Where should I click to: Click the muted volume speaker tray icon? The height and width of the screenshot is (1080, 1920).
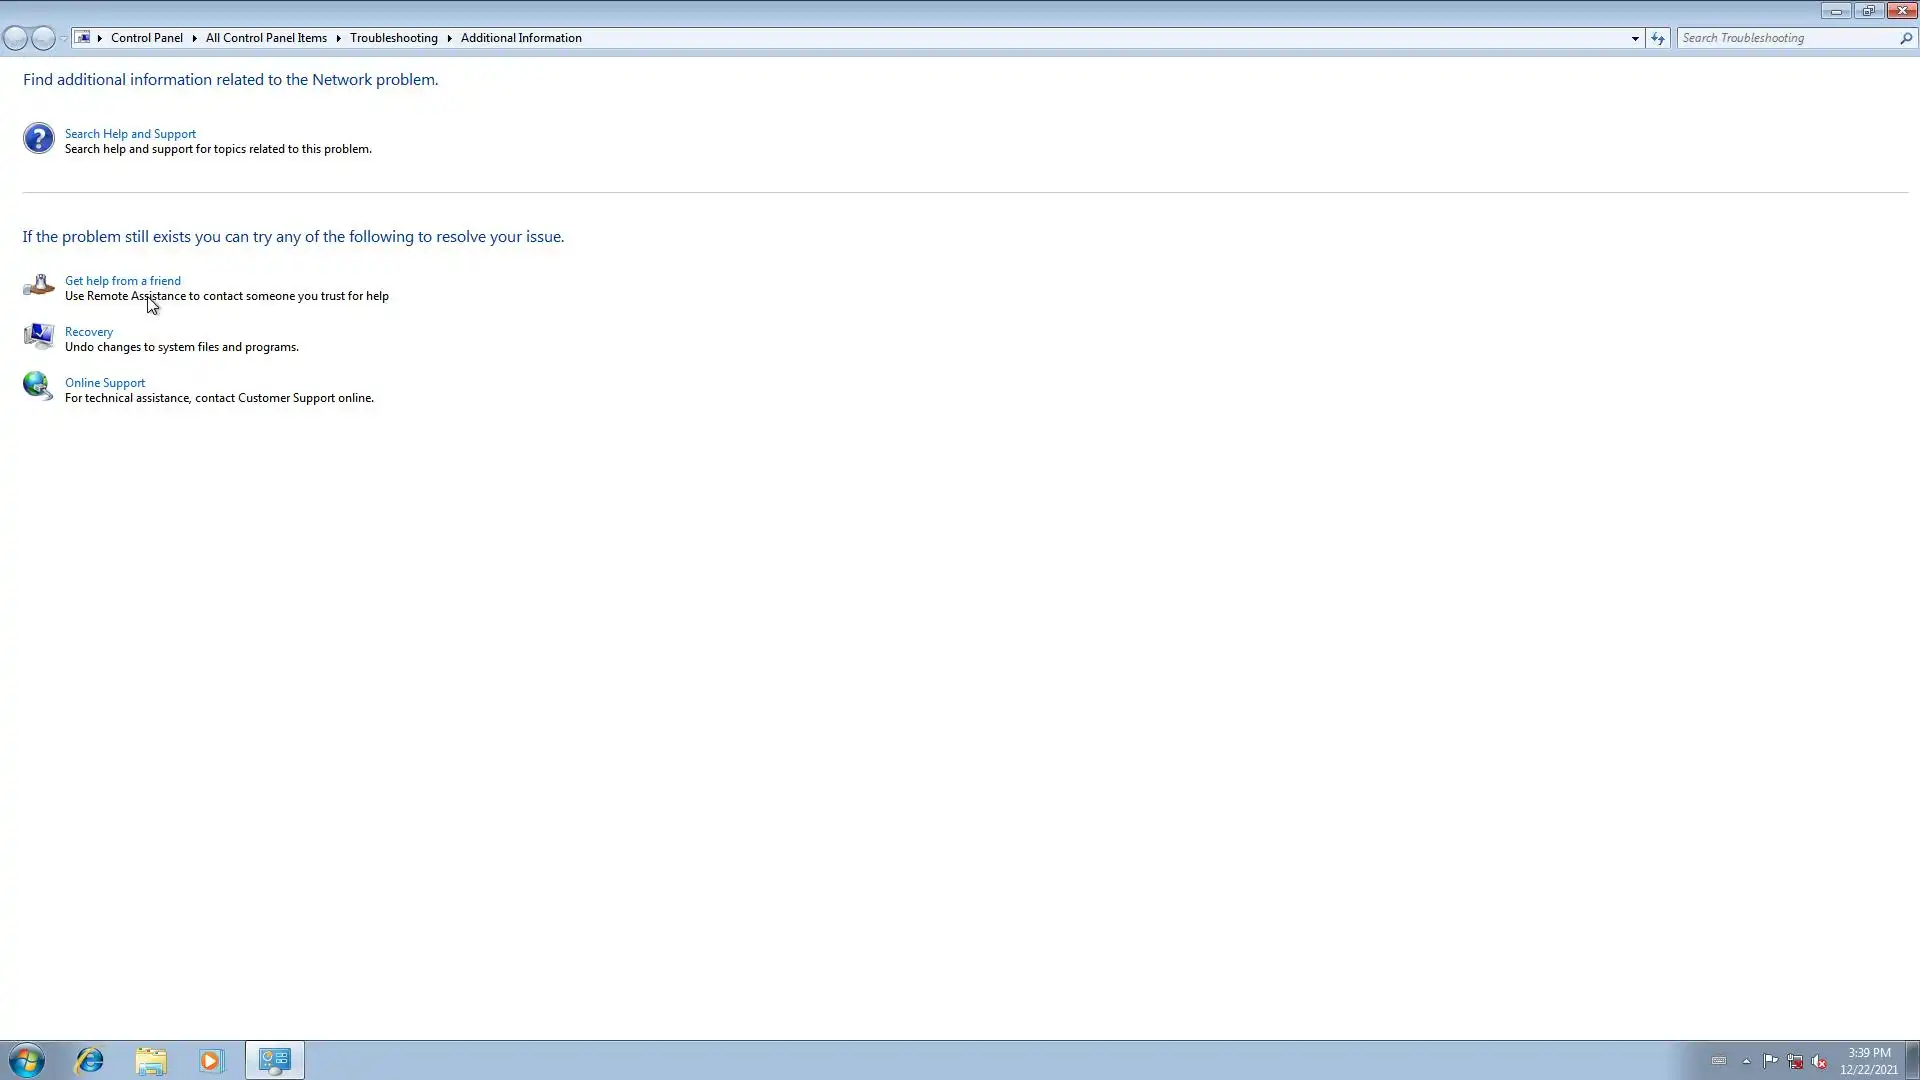[1819, 1061]
